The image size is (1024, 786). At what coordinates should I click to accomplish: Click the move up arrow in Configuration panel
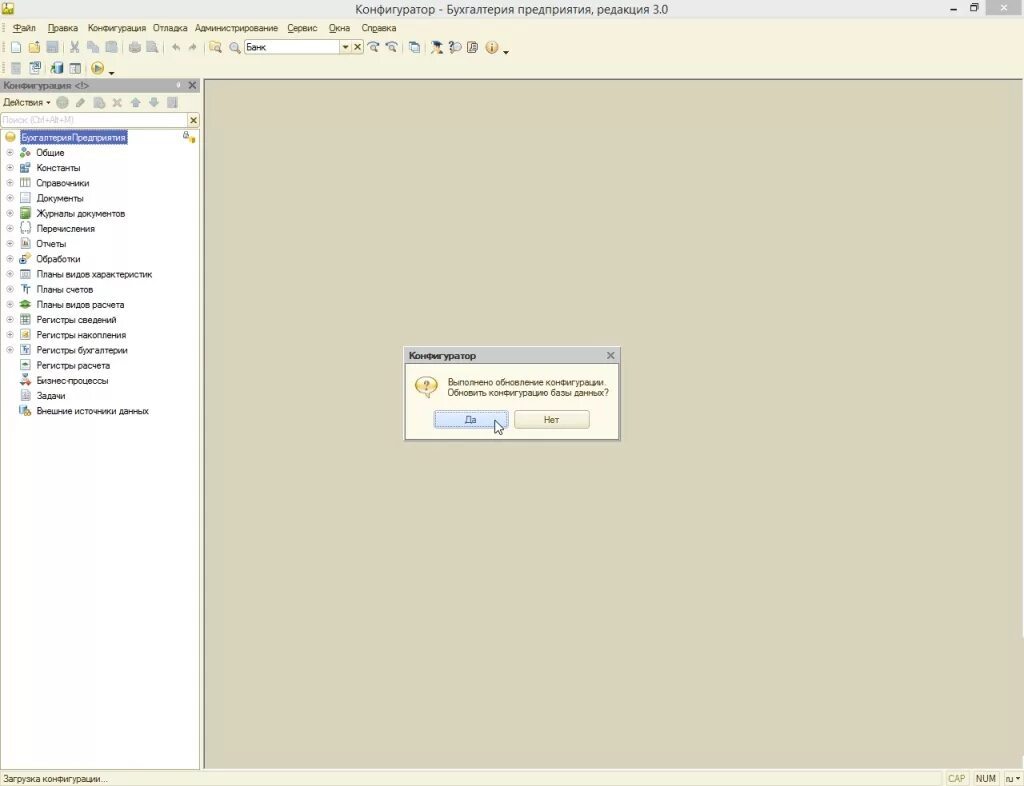coord(136,102)
